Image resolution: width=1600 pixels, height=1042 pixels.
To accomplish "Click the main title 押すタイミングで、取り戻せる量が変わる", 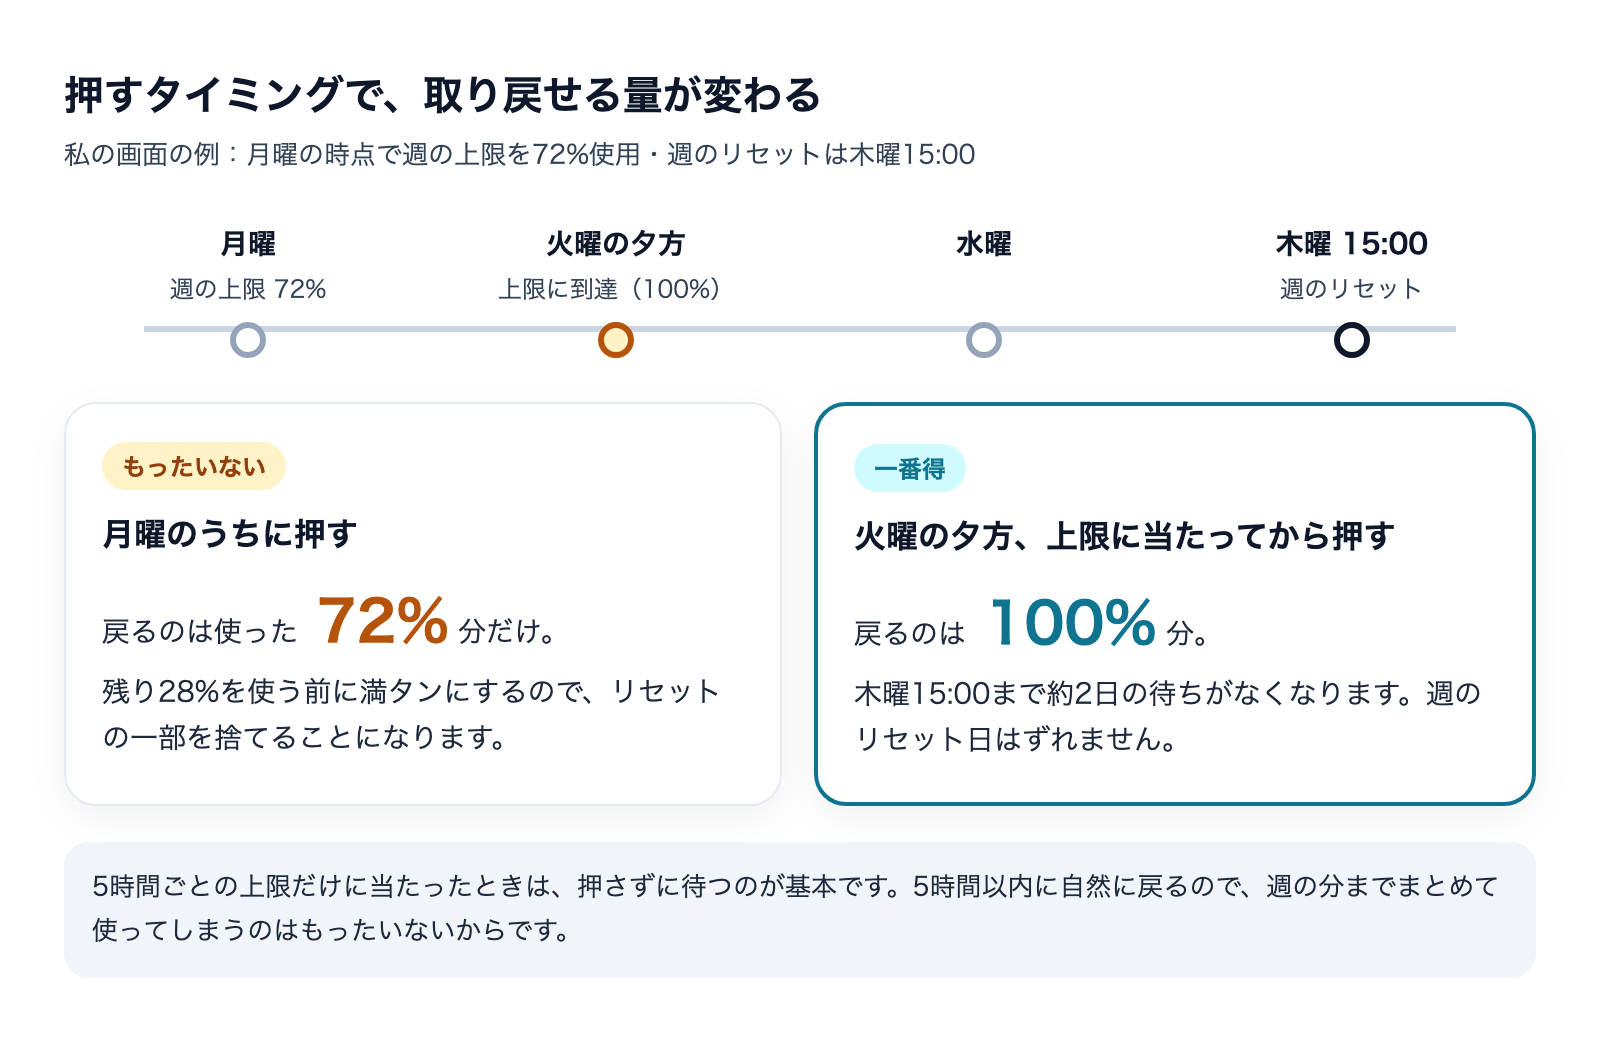I will point(442,95).
